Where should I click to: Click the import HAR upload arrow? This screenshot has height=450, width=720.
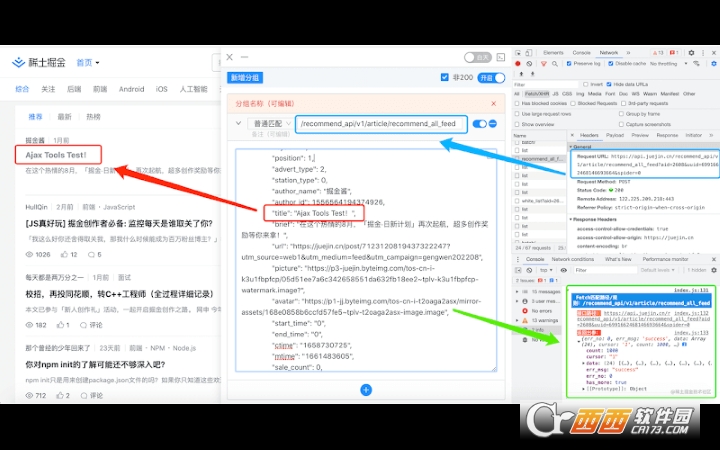[521, 74]
